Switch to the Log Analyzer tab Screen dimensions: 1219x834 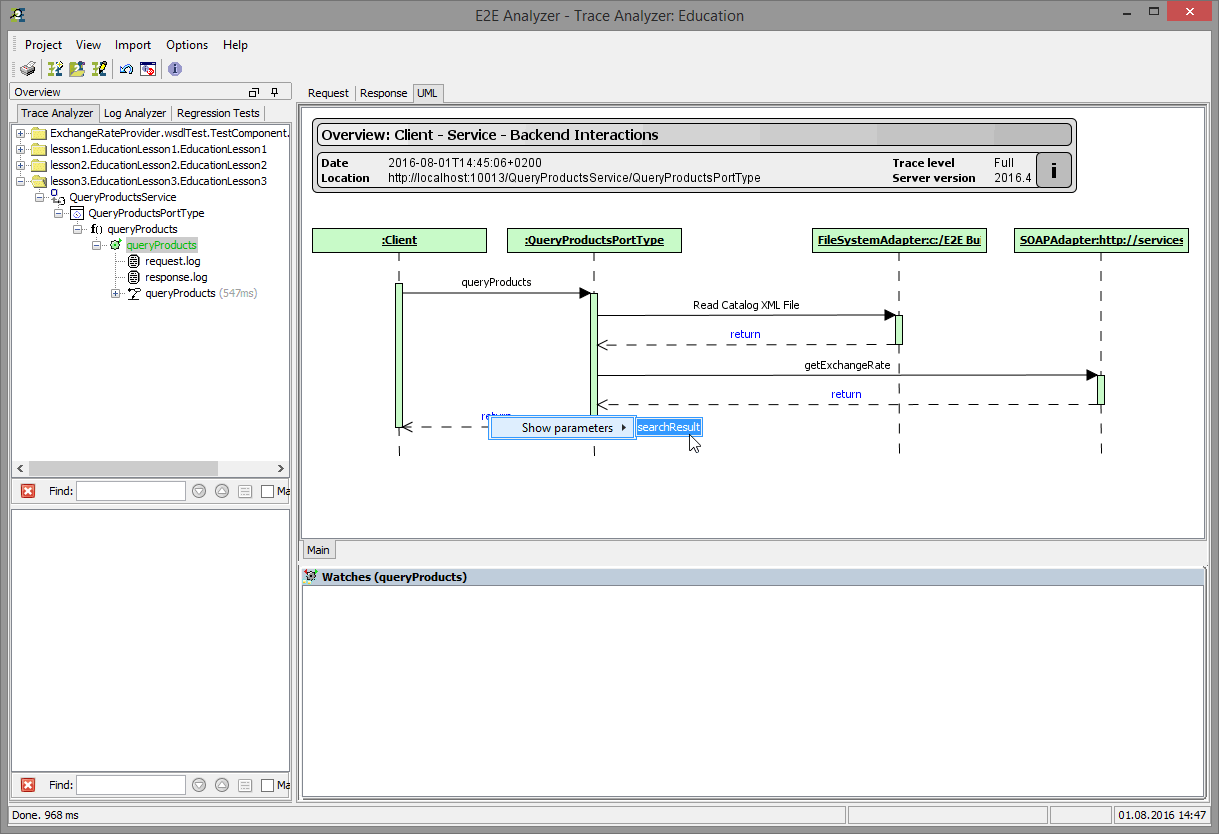tap(135, 113)
